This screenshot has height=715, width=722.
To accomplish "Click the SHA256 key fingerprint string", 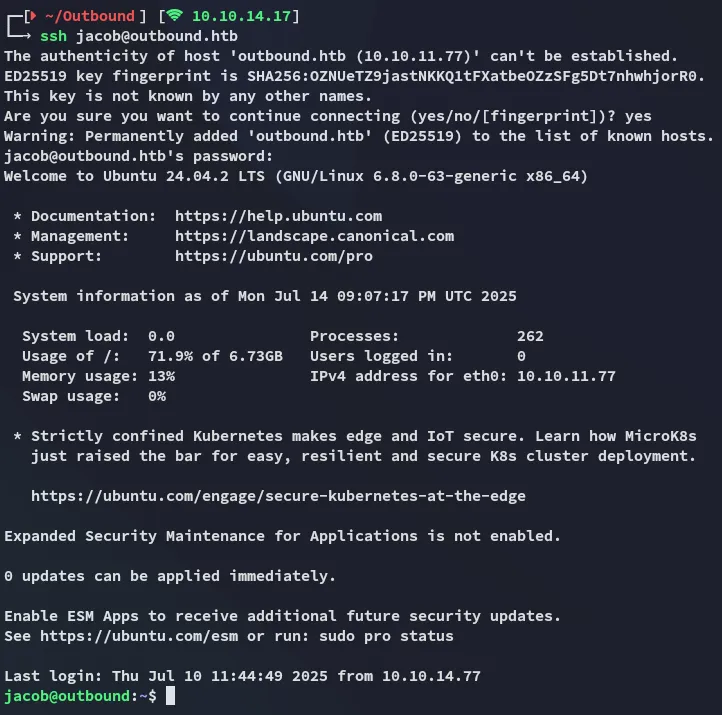I will [x=476, y=76].
